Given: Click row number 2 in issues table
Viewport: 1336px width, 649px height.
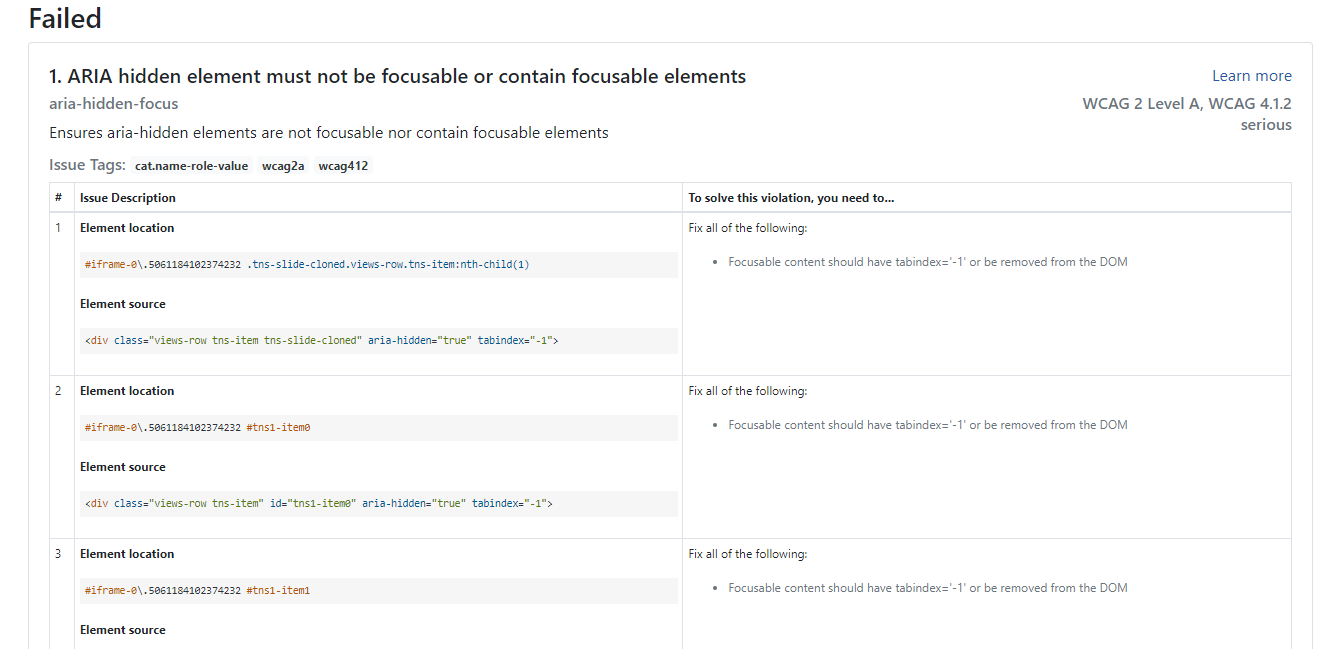Looking at the screenshot, I should 58,391.
